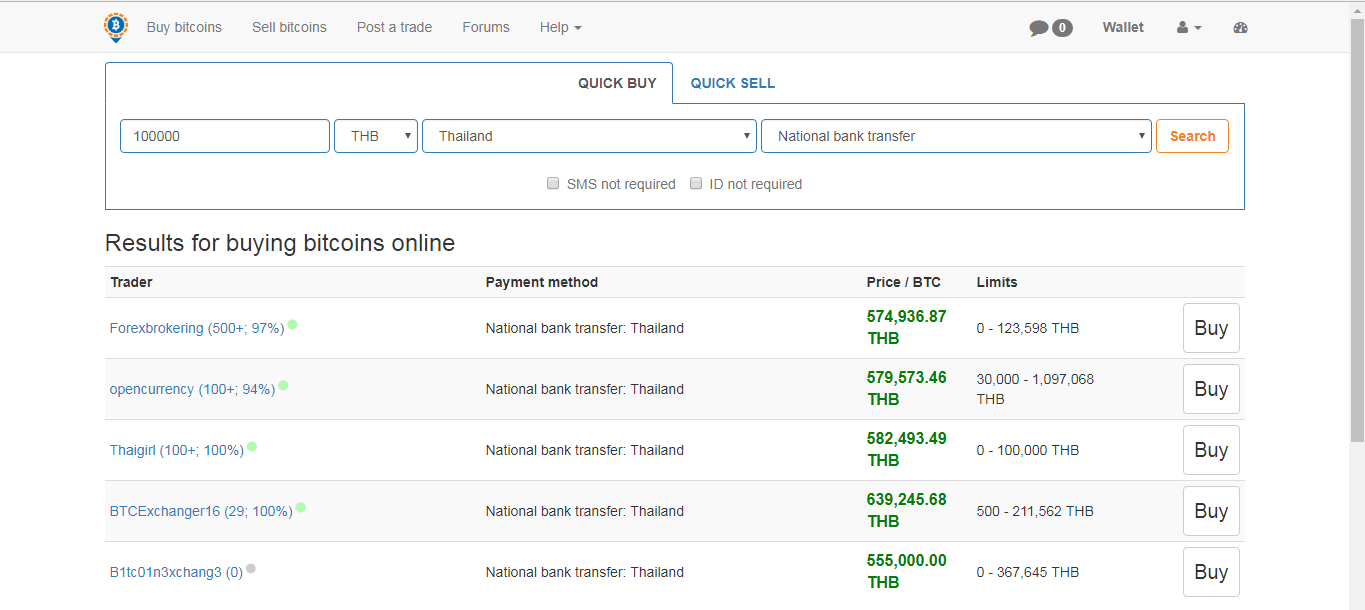Click opencurrency's green online status dot
The height and width of the screenshot is (610, 1365).
coord(283,385)
